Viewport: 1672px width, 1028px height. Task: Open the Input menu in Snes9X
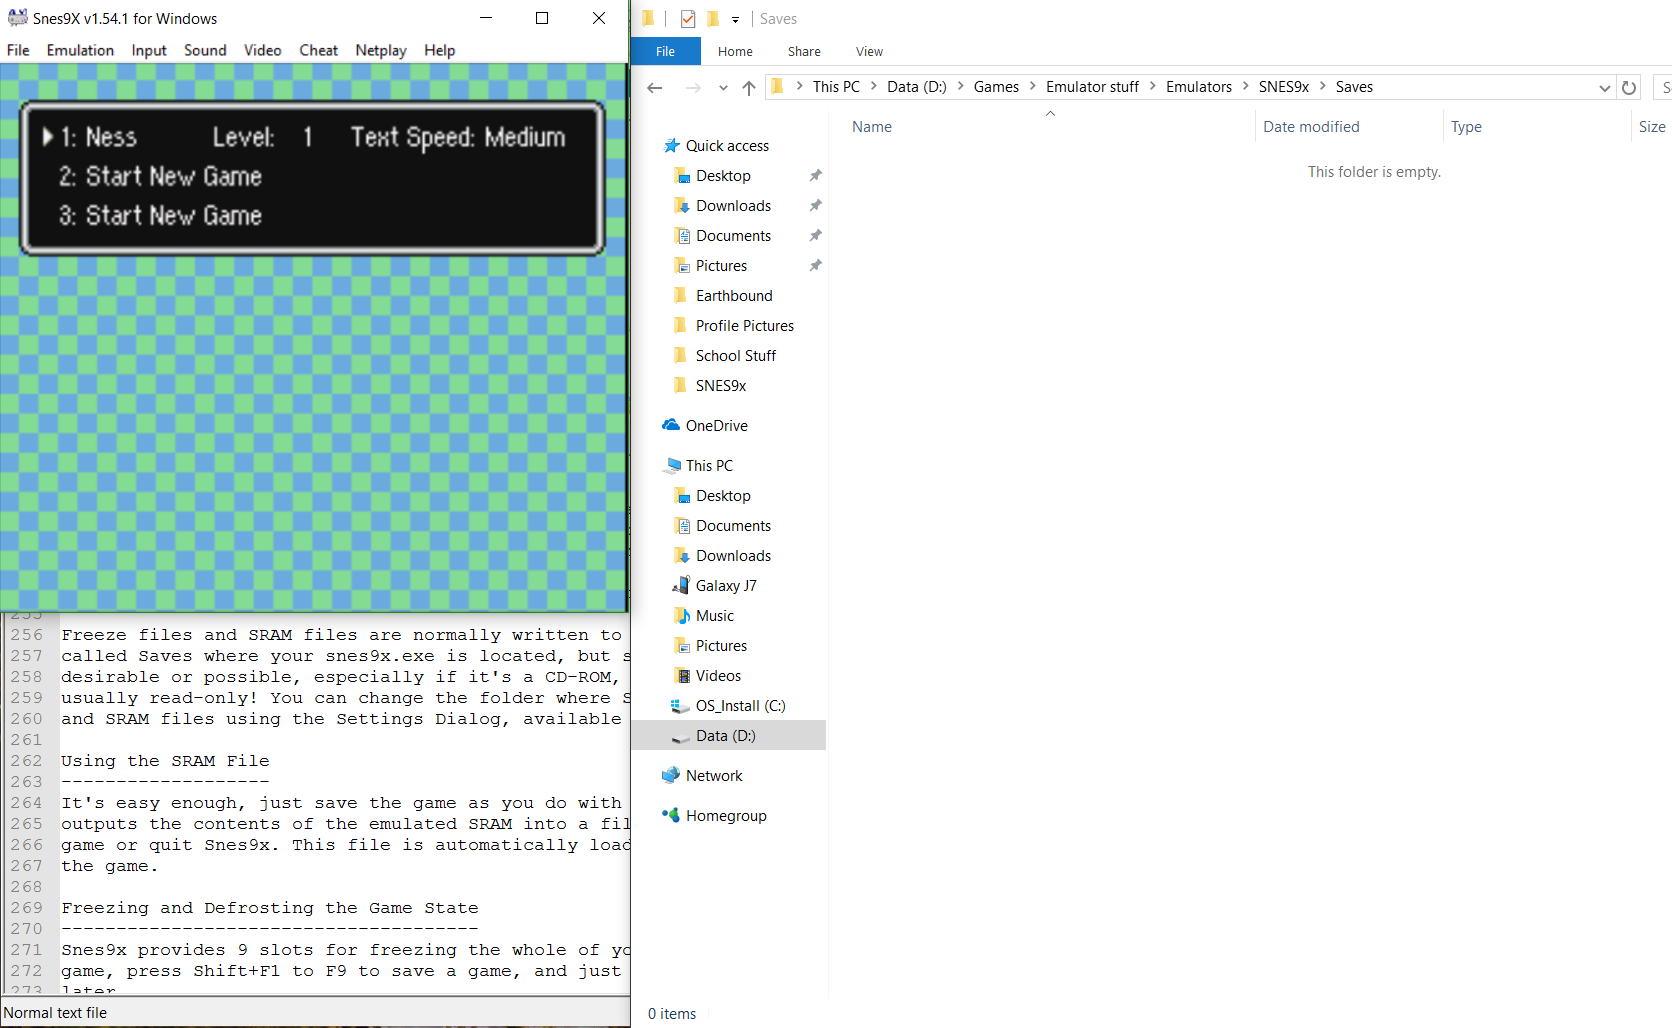pyautogui.click(x=149, y=50)
